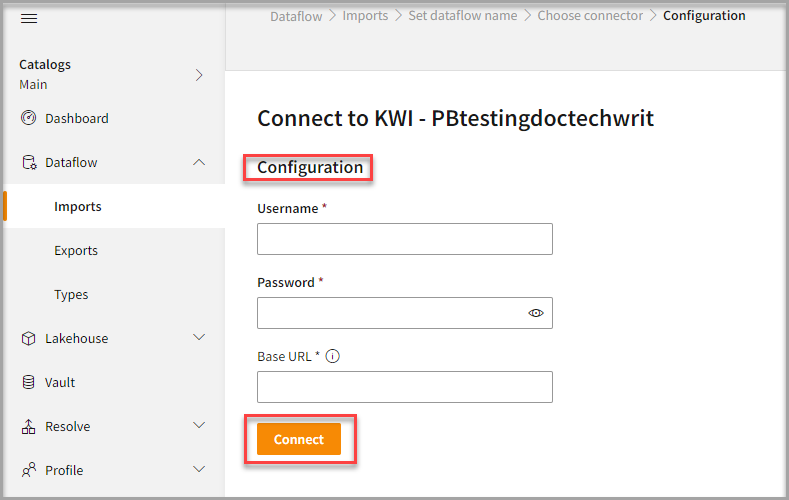
Task: Click the Profile people icon
Action: coord(28,471)
